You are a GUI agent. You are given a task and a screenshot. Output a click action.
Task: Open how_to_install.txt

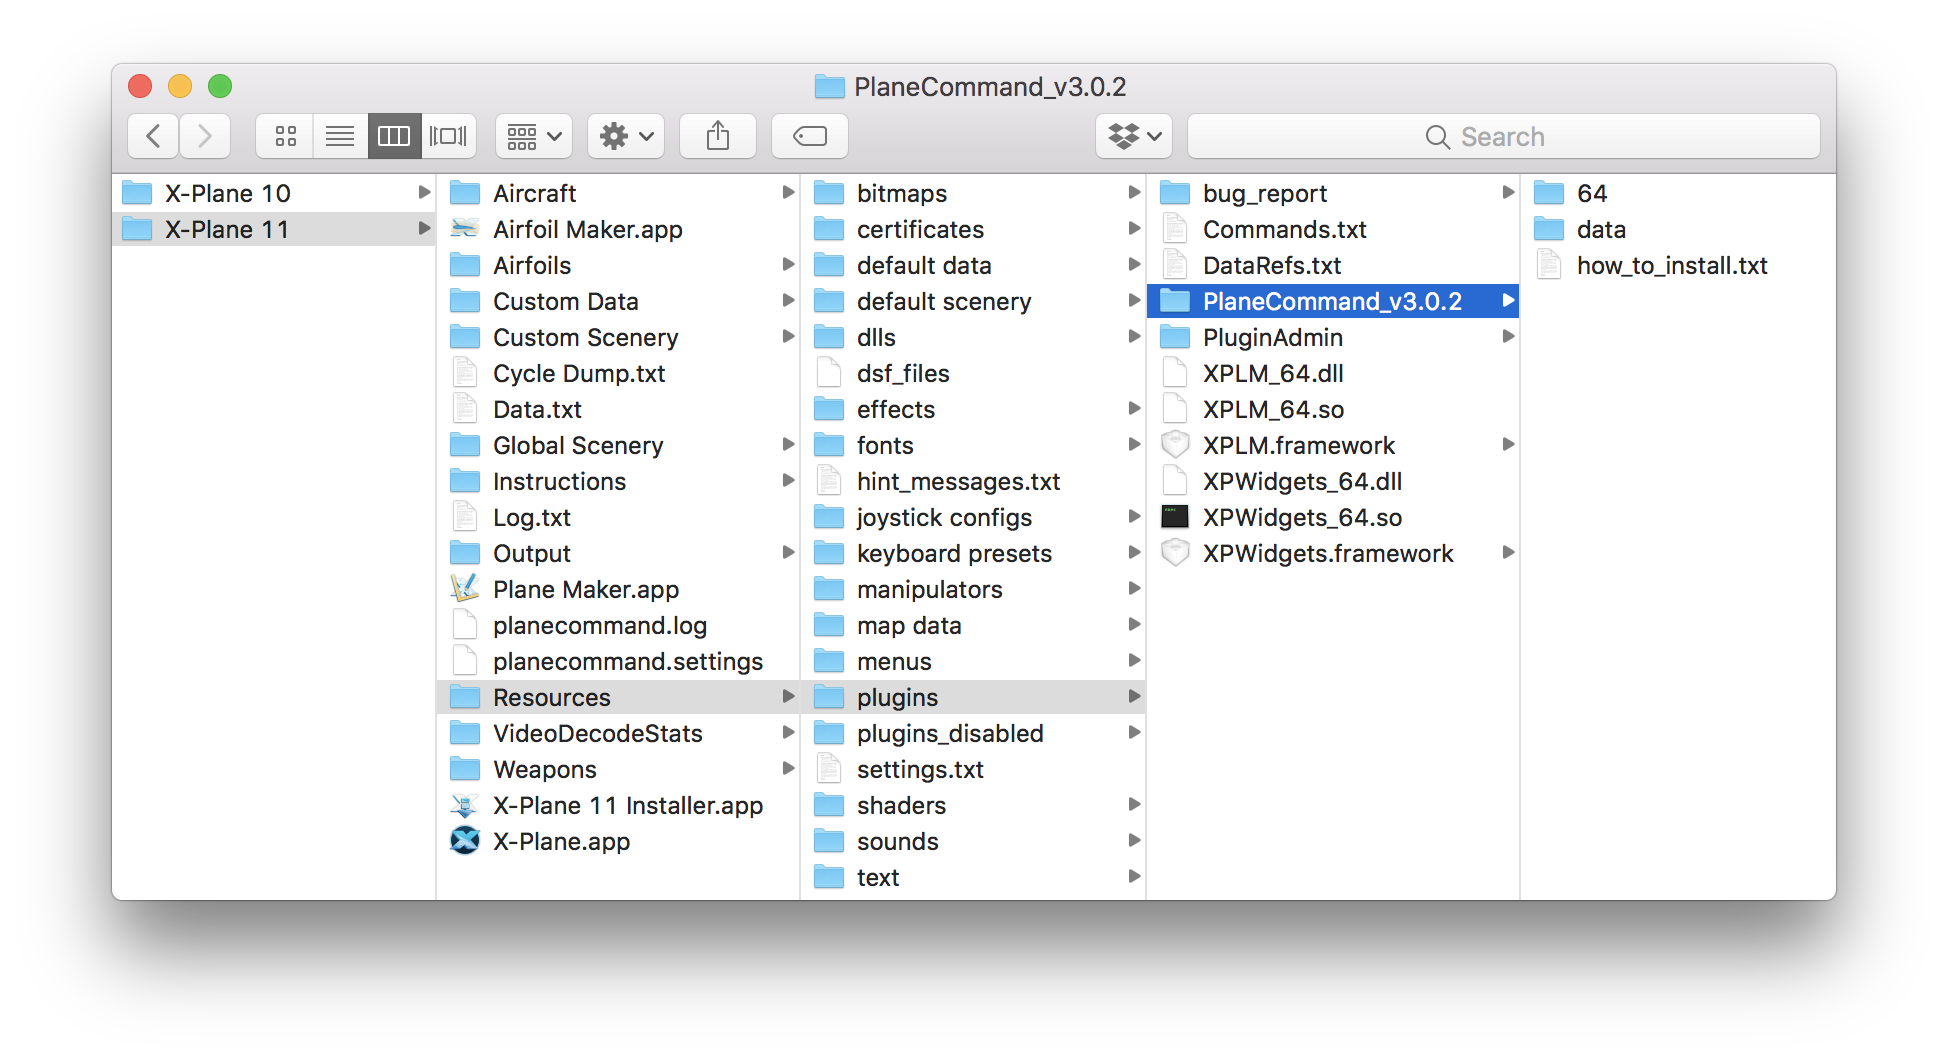1672,265
